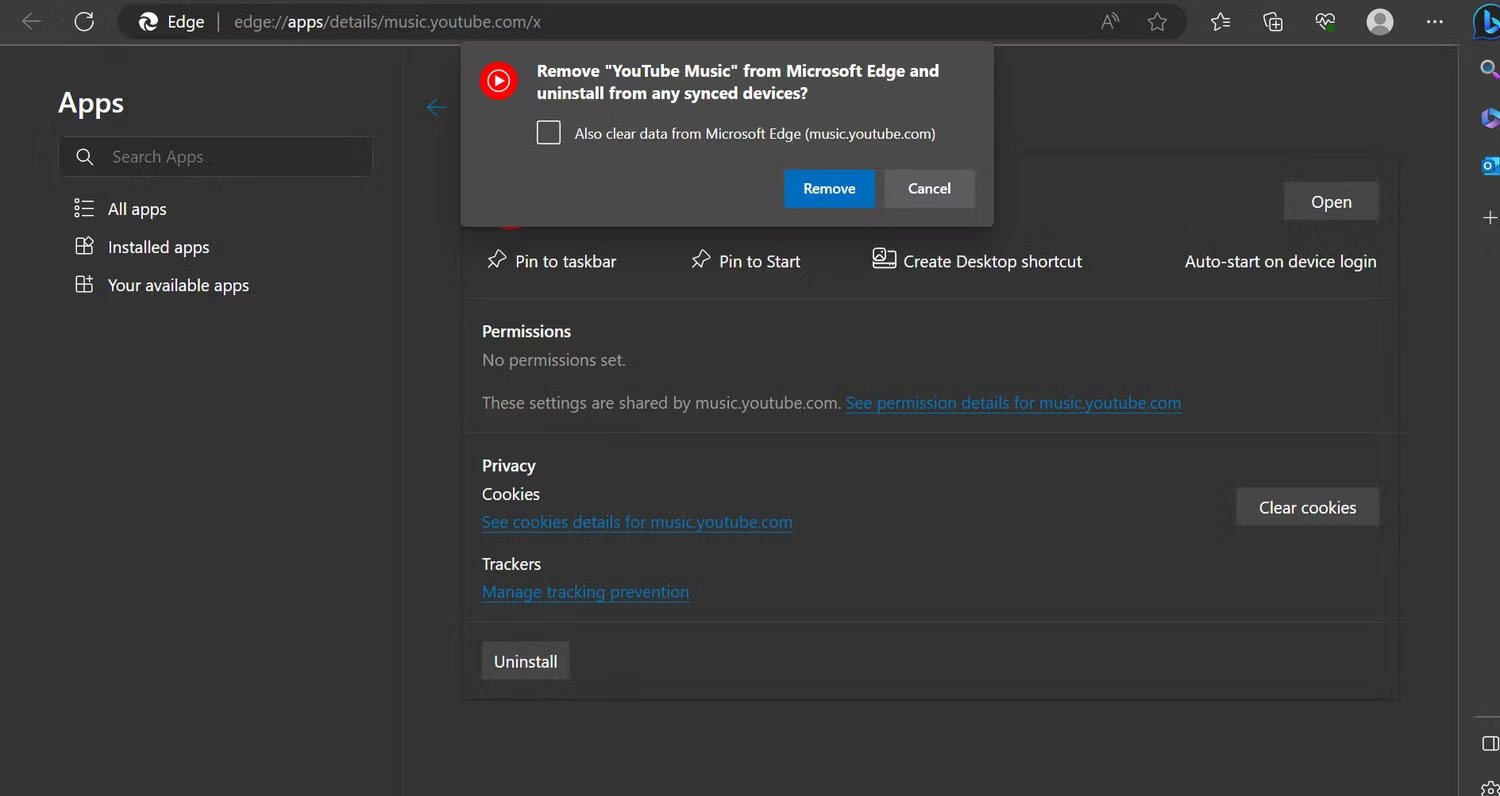This screenshot has width=1500, height=796.
Task: Open the sidebar Settings gear
Action: pyautogui.click(x=1489, y=787)
